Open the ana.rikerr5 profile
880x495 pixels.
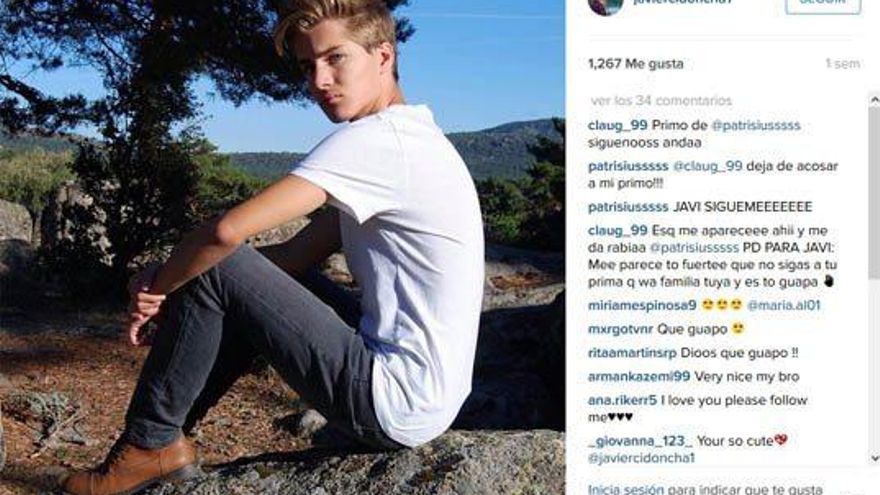(622, 401)
